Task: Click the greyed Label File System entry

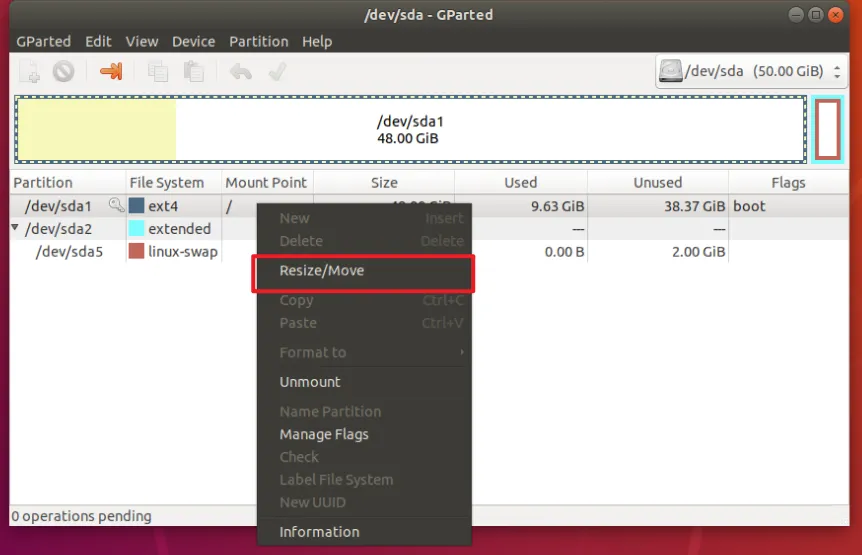Action: click(x=364, y=480)
